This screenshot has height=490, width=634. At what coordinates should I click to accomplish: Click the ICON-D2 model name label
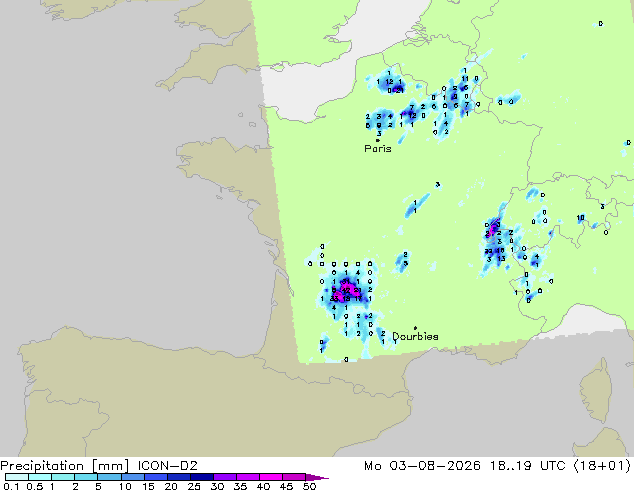coord(167,466)
